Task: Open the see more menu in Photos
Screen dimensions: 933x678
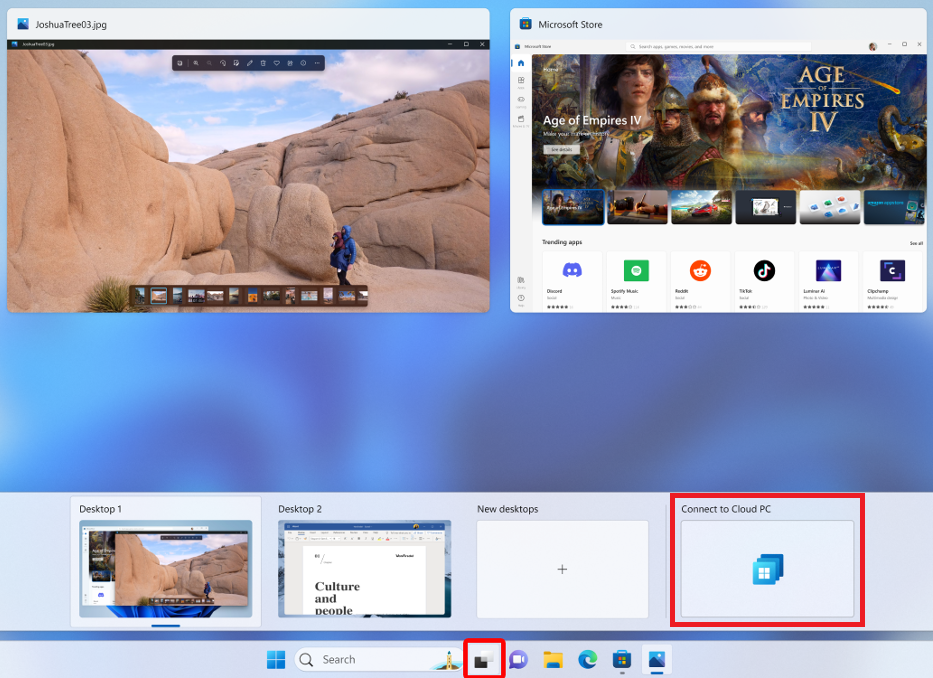Action: [317, 62]
